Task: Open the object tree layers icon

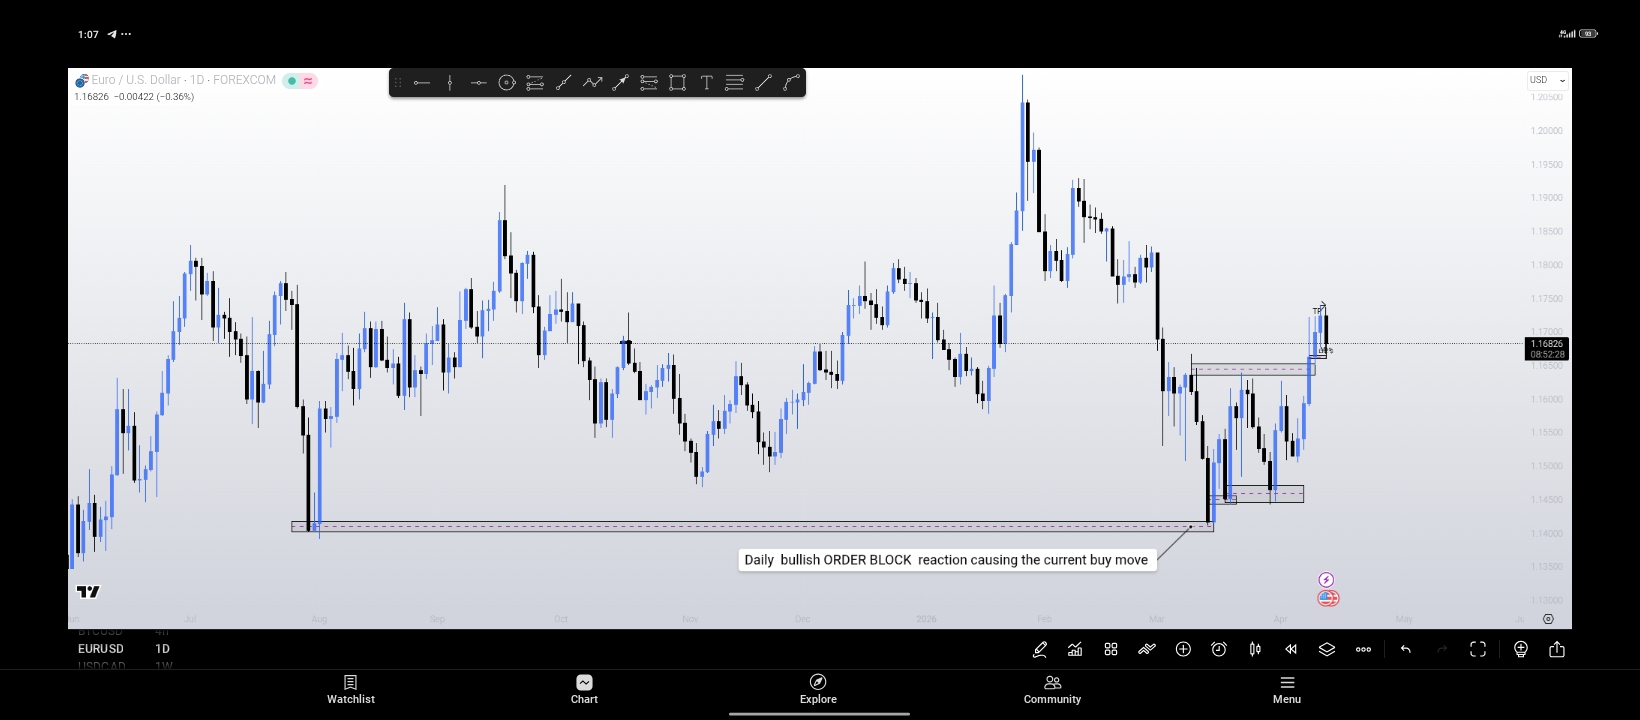Action: click(1327, 650)
